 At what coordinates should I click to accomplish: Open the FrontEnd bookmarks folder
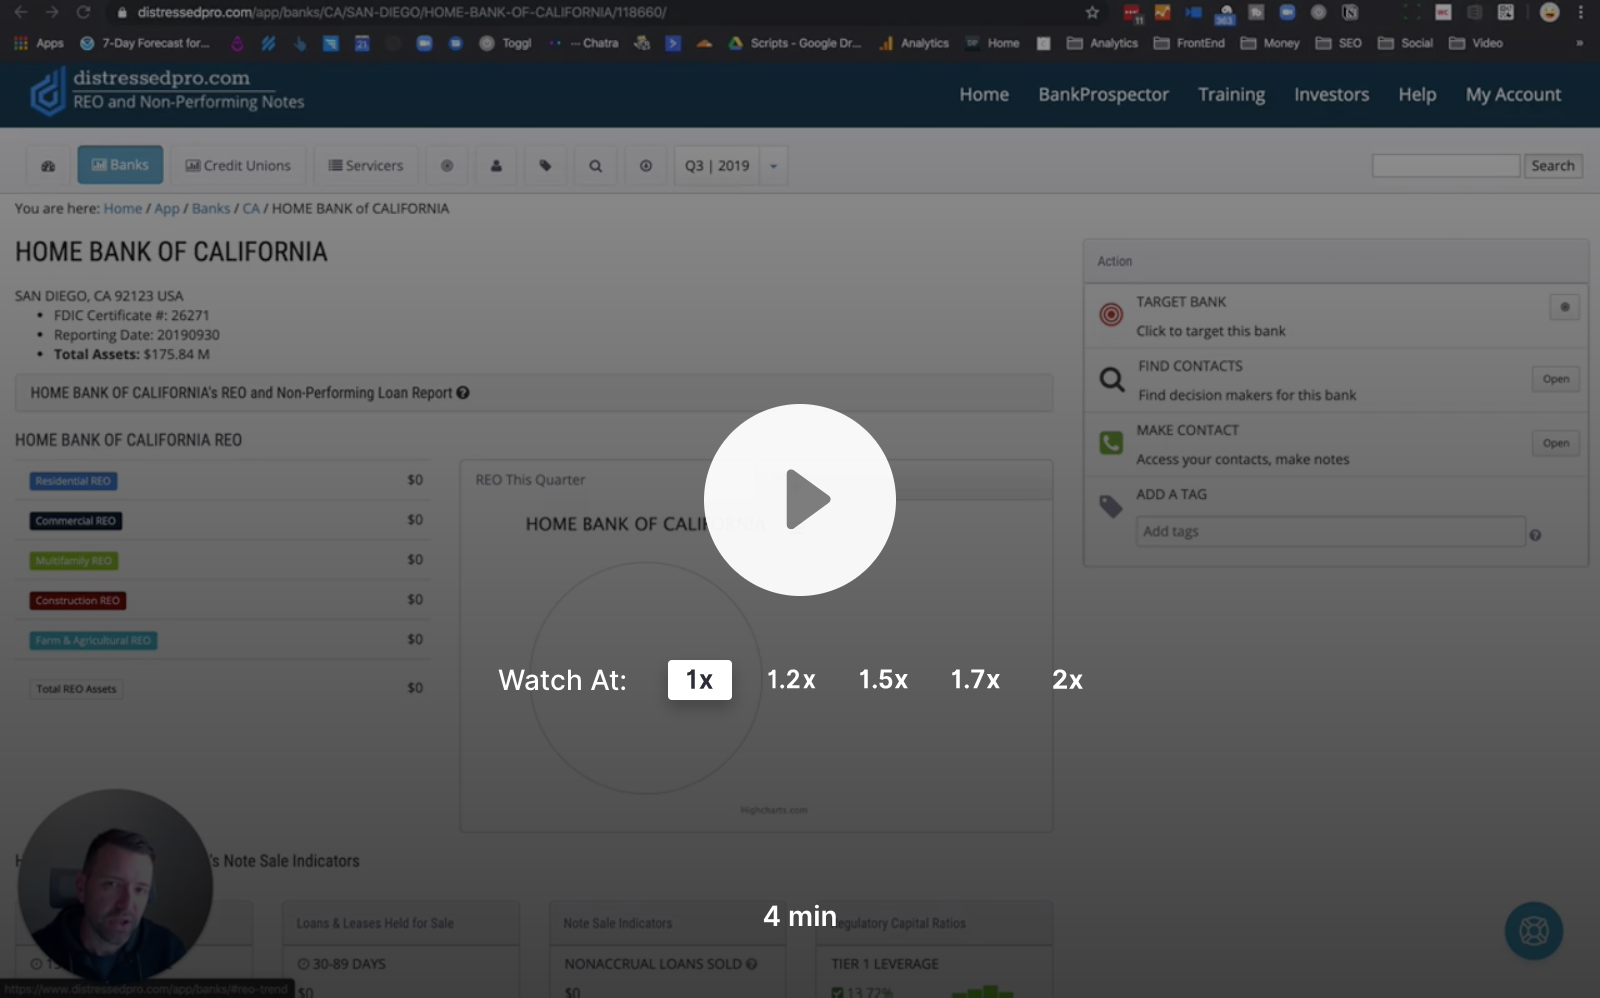coord(1189,43)
